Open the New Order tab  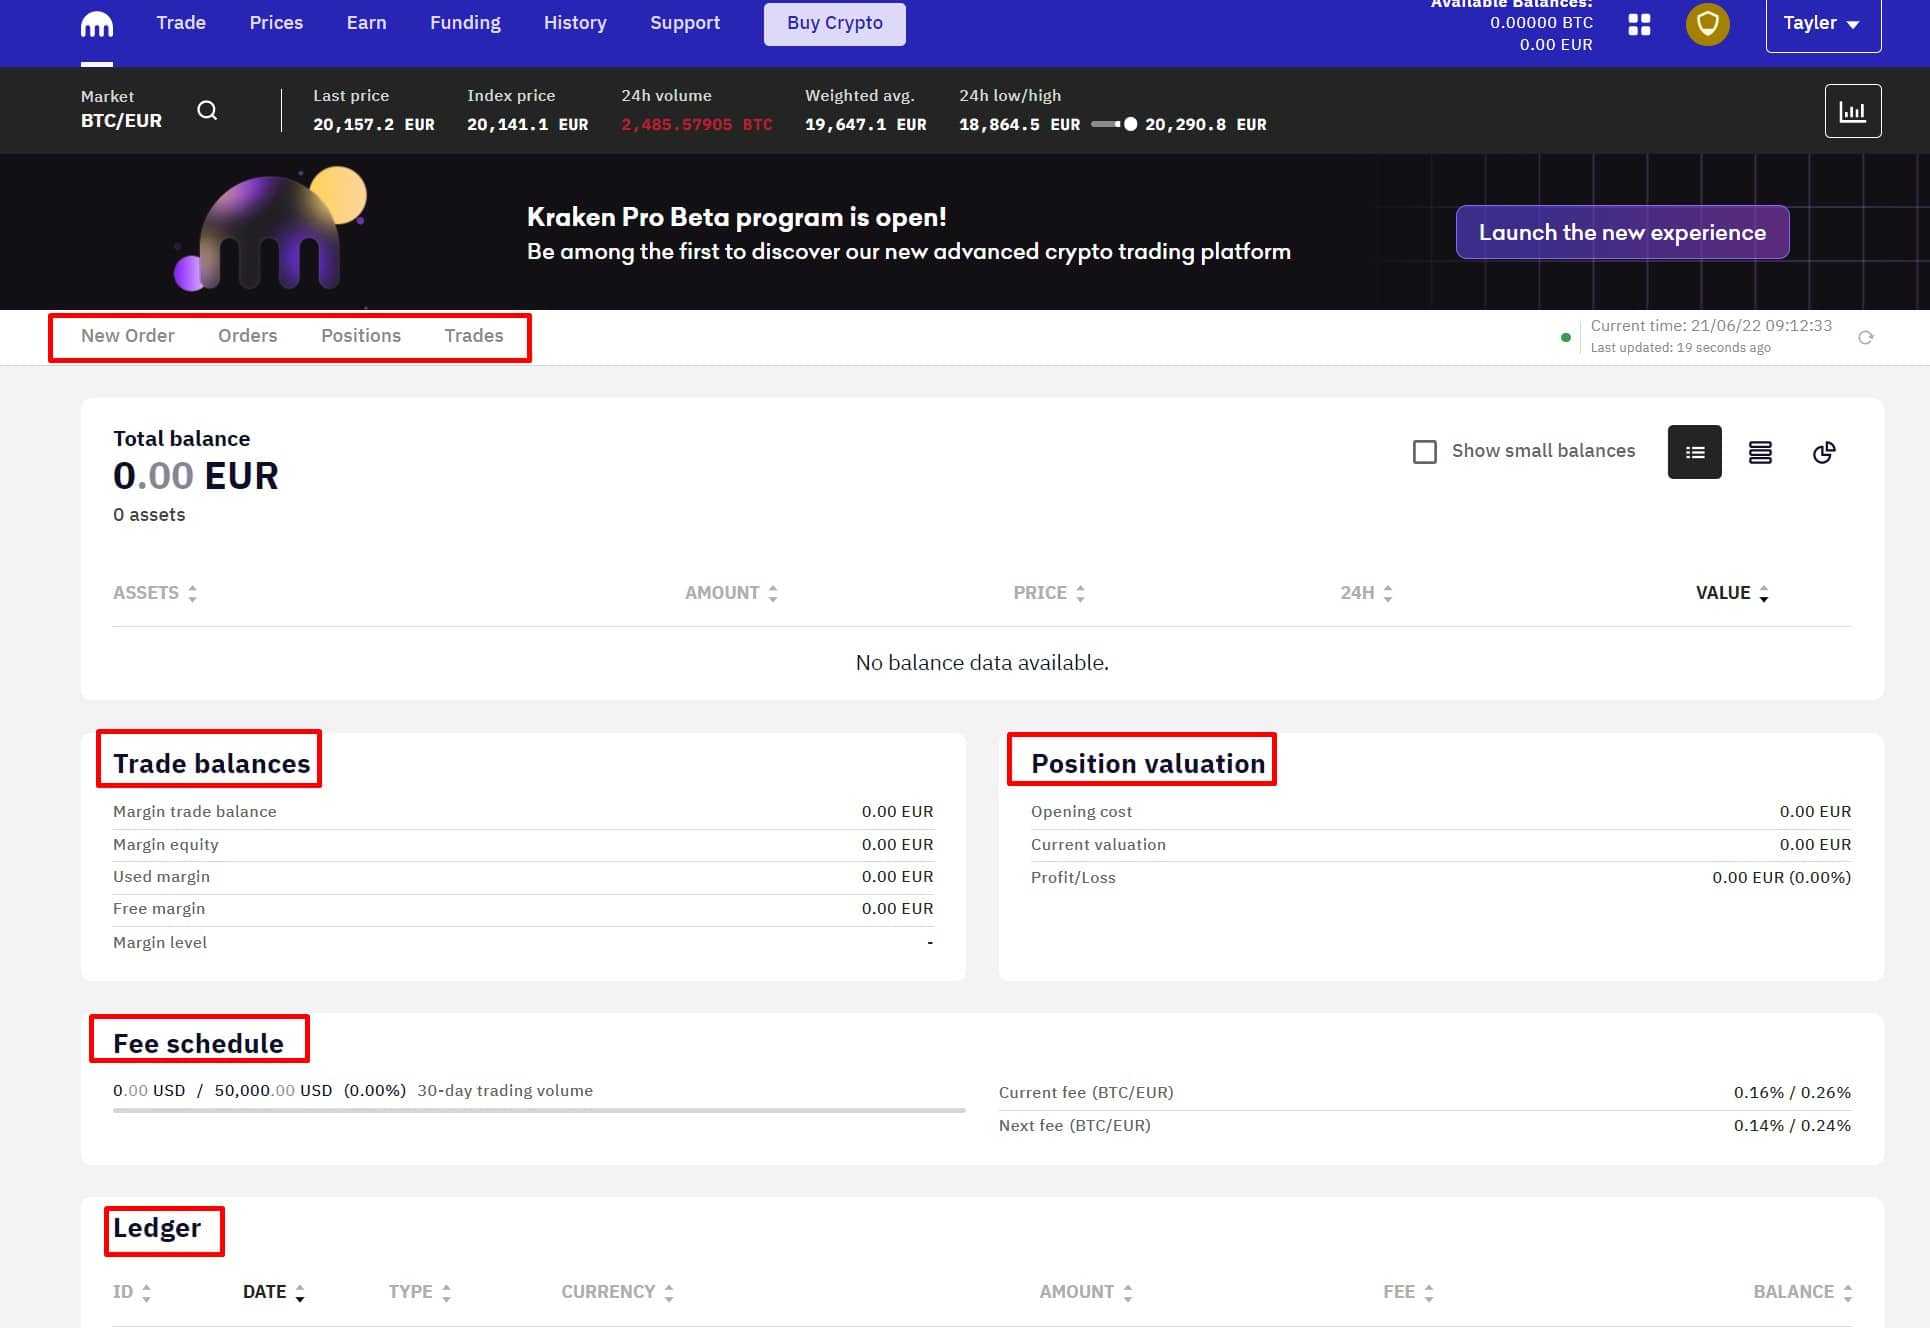click(x=128, y=336)
